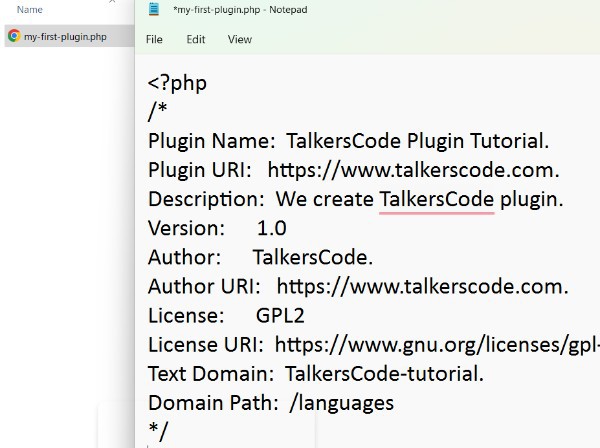Select my-first-plugin.php file in the list

(x=69, y=36)
